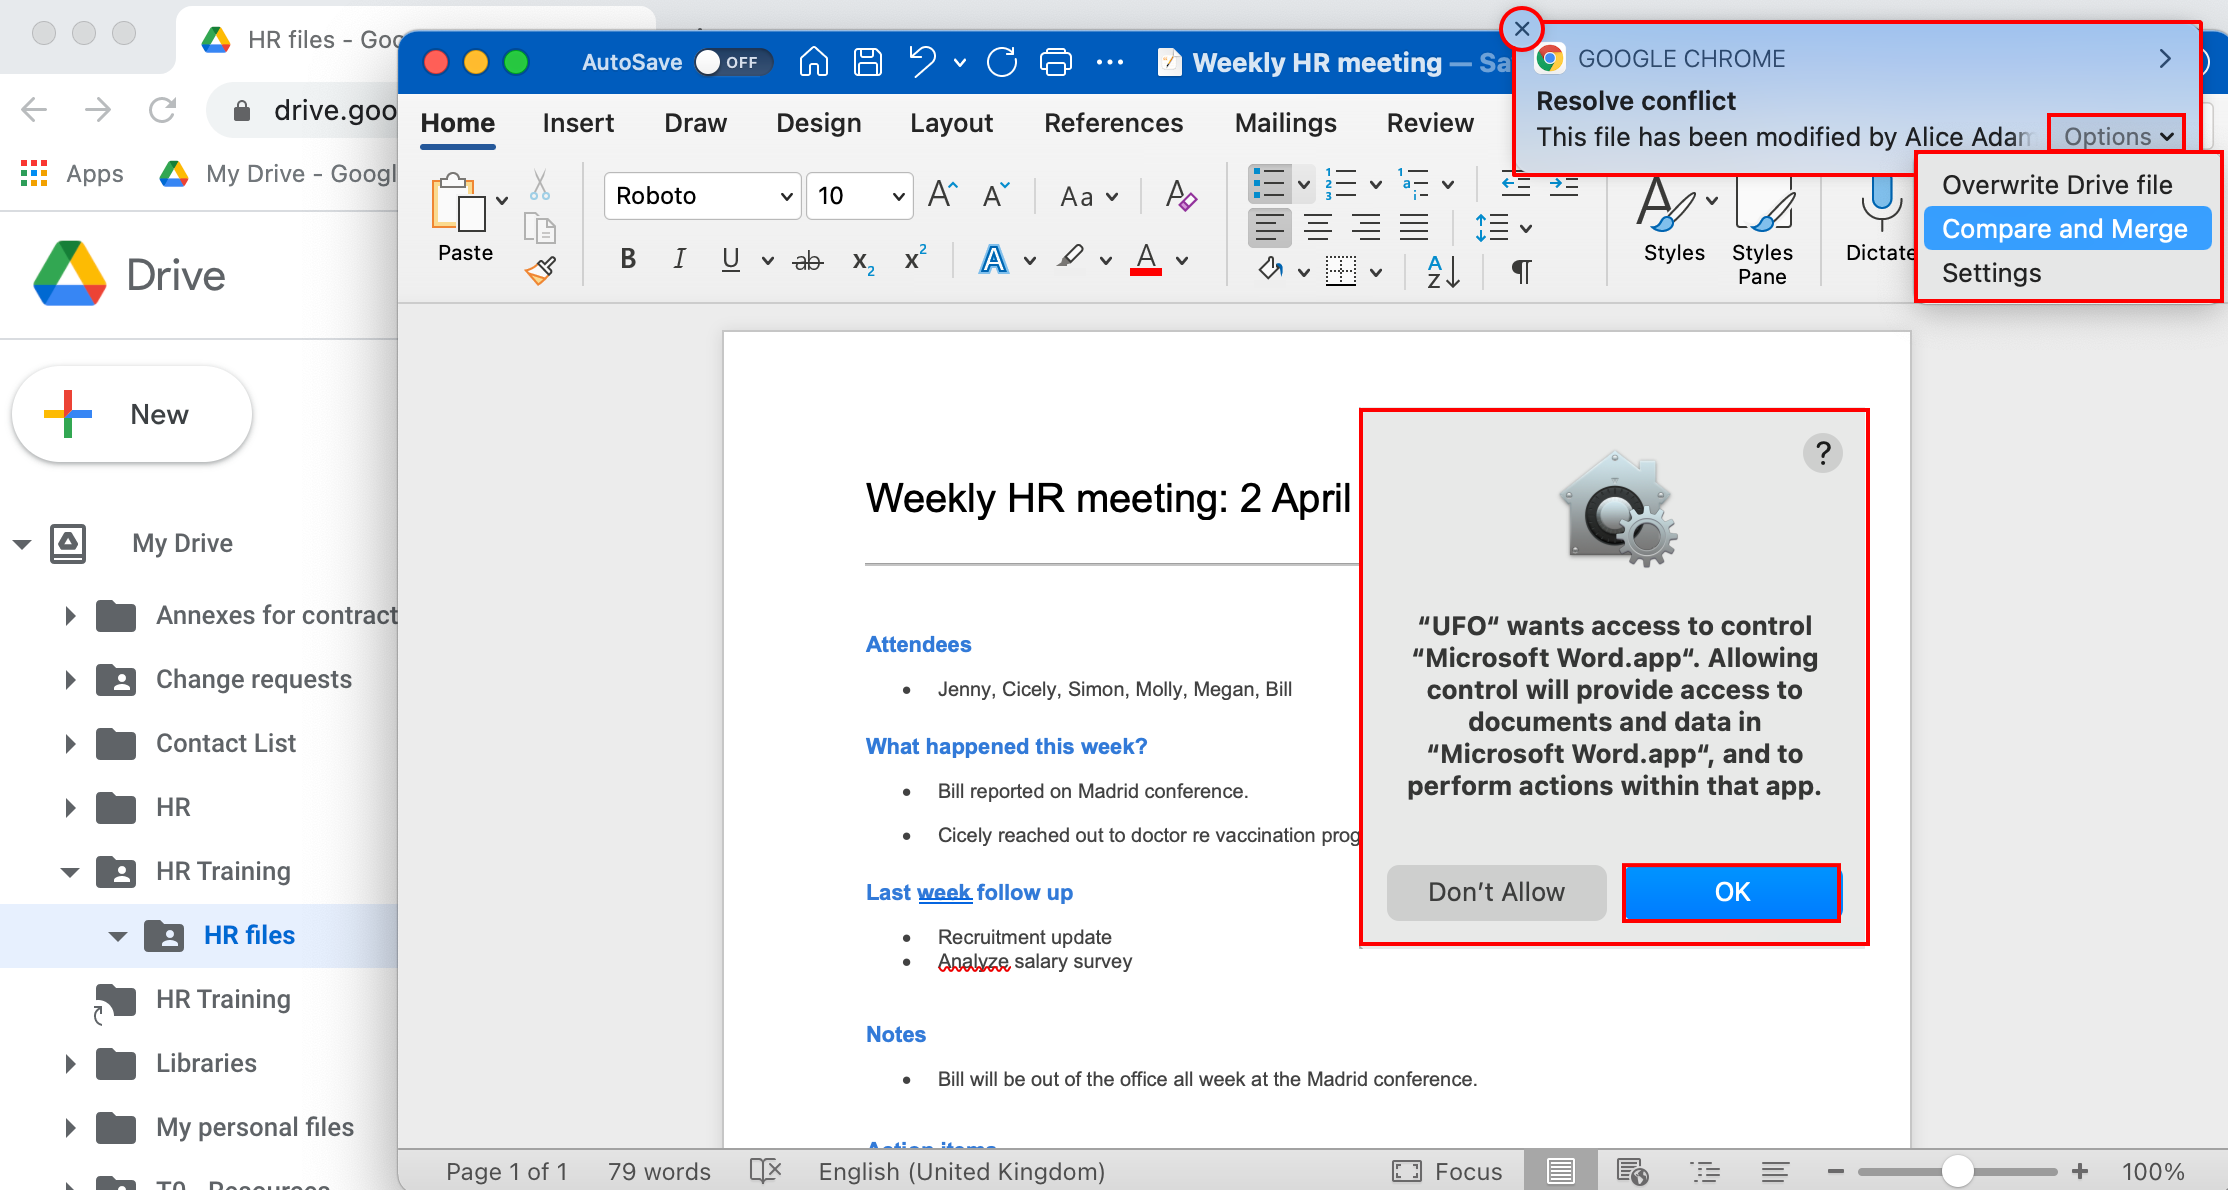2228x1190 pixels.
Task: Click the Increase Font Size icon
Action: 942,195
